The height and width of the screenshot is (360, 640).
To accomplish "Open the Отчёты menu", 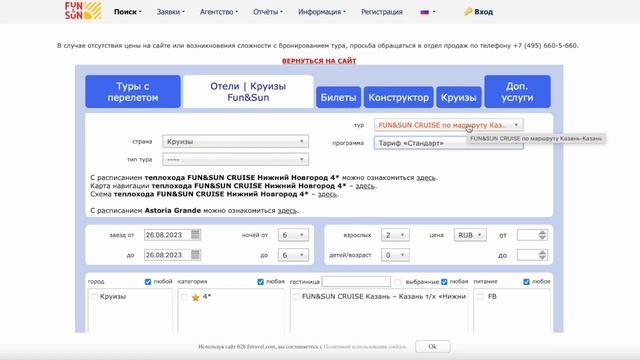I will (268, 12).
